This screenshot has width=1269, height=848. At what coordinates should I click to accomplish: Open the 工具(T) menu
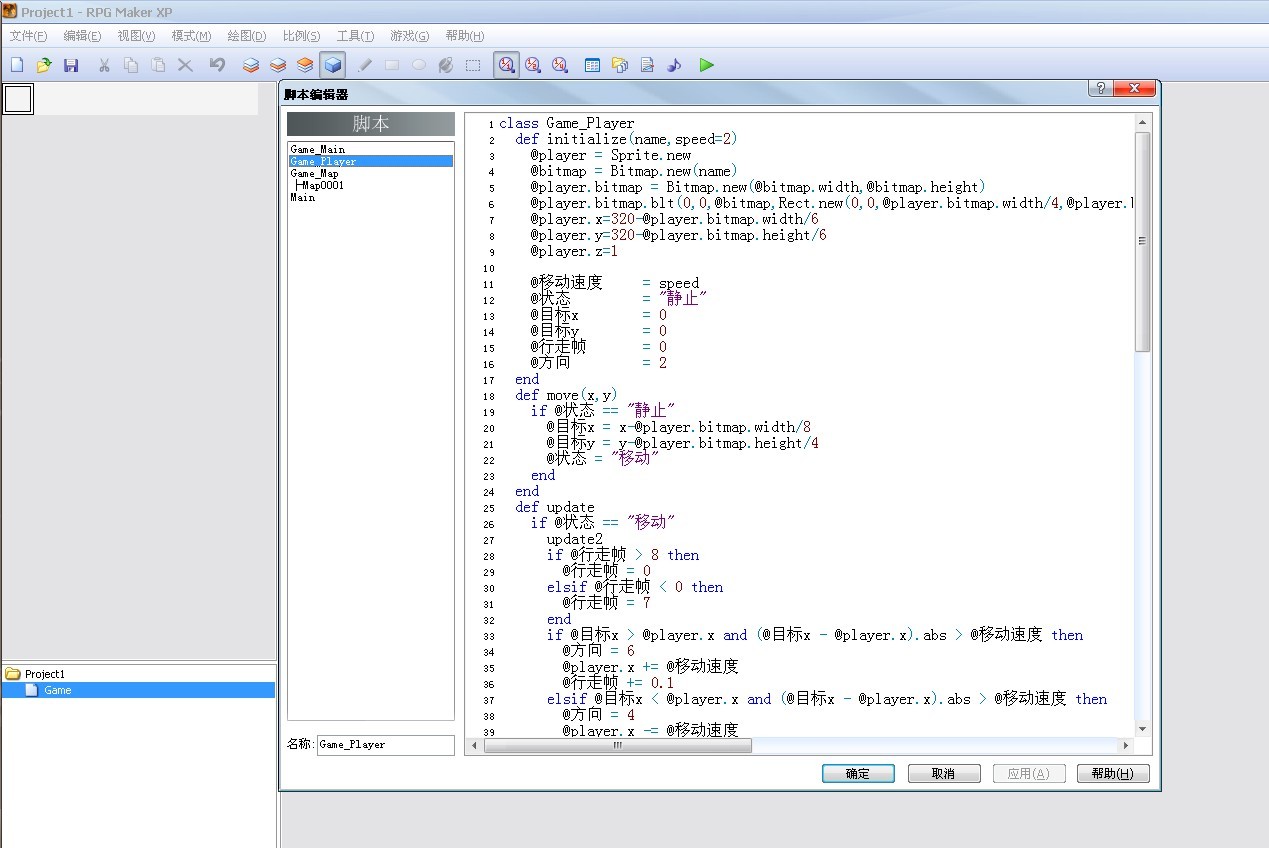click(355, 36)
